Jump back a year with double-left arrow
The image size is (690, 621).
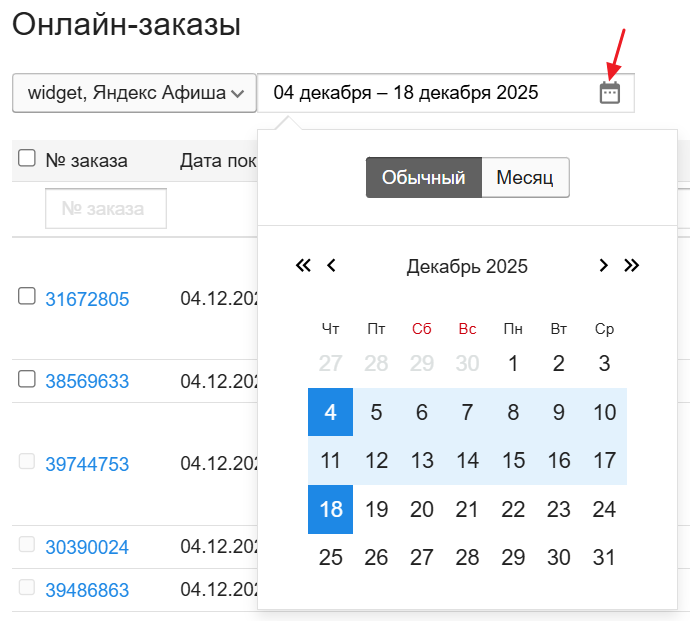[x=304, y=265]
